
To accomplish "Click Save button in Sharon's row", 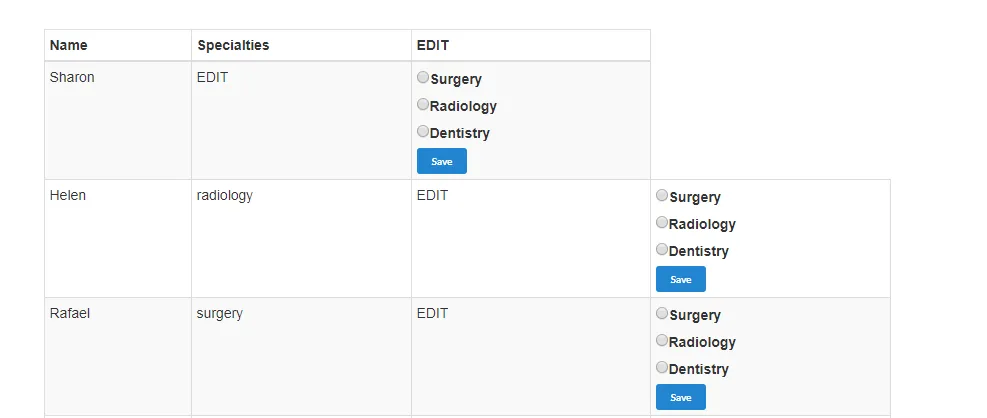I will (x=441, y=161).
